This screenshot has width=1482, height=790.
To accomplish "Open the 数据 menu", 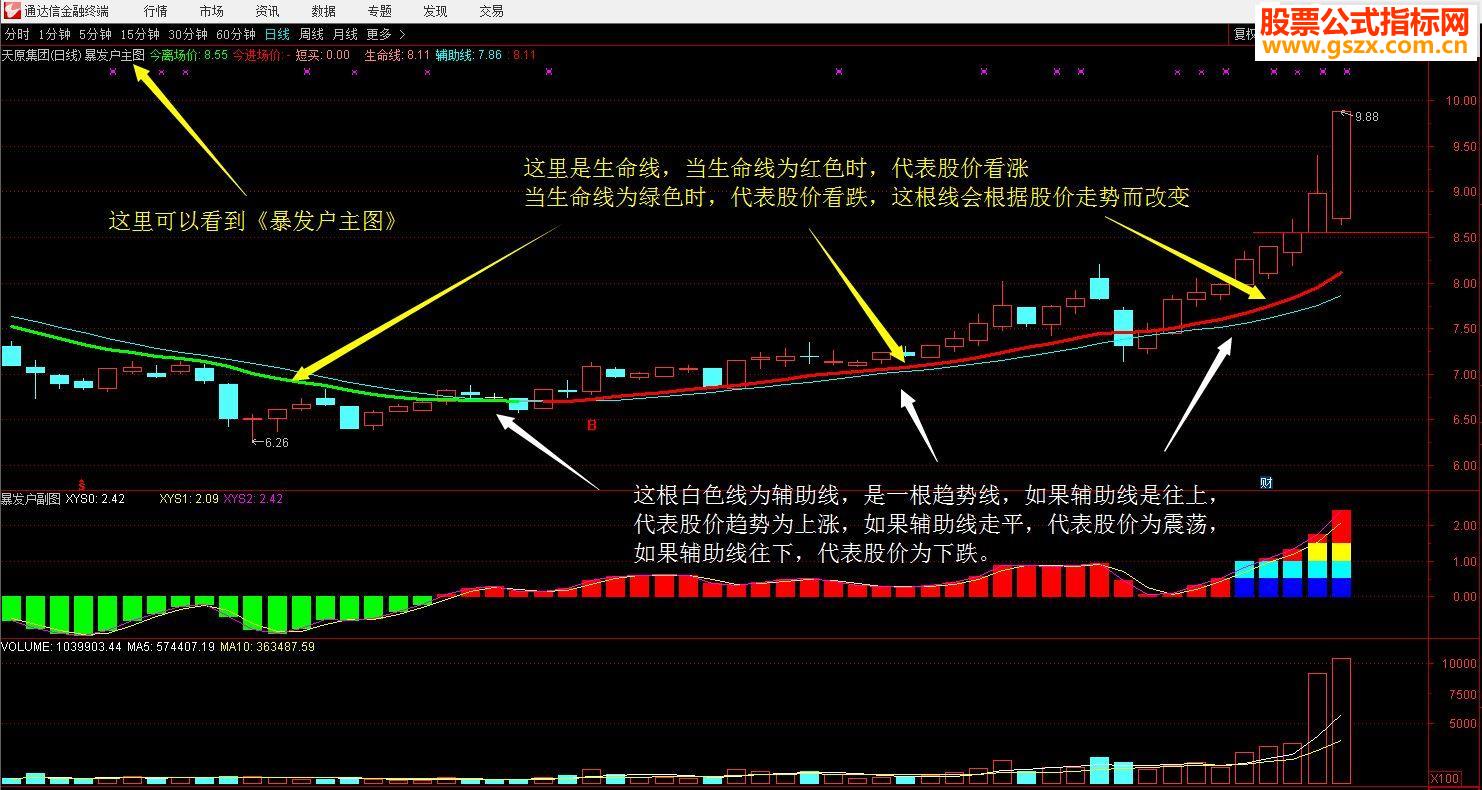I will coord(323,11).
